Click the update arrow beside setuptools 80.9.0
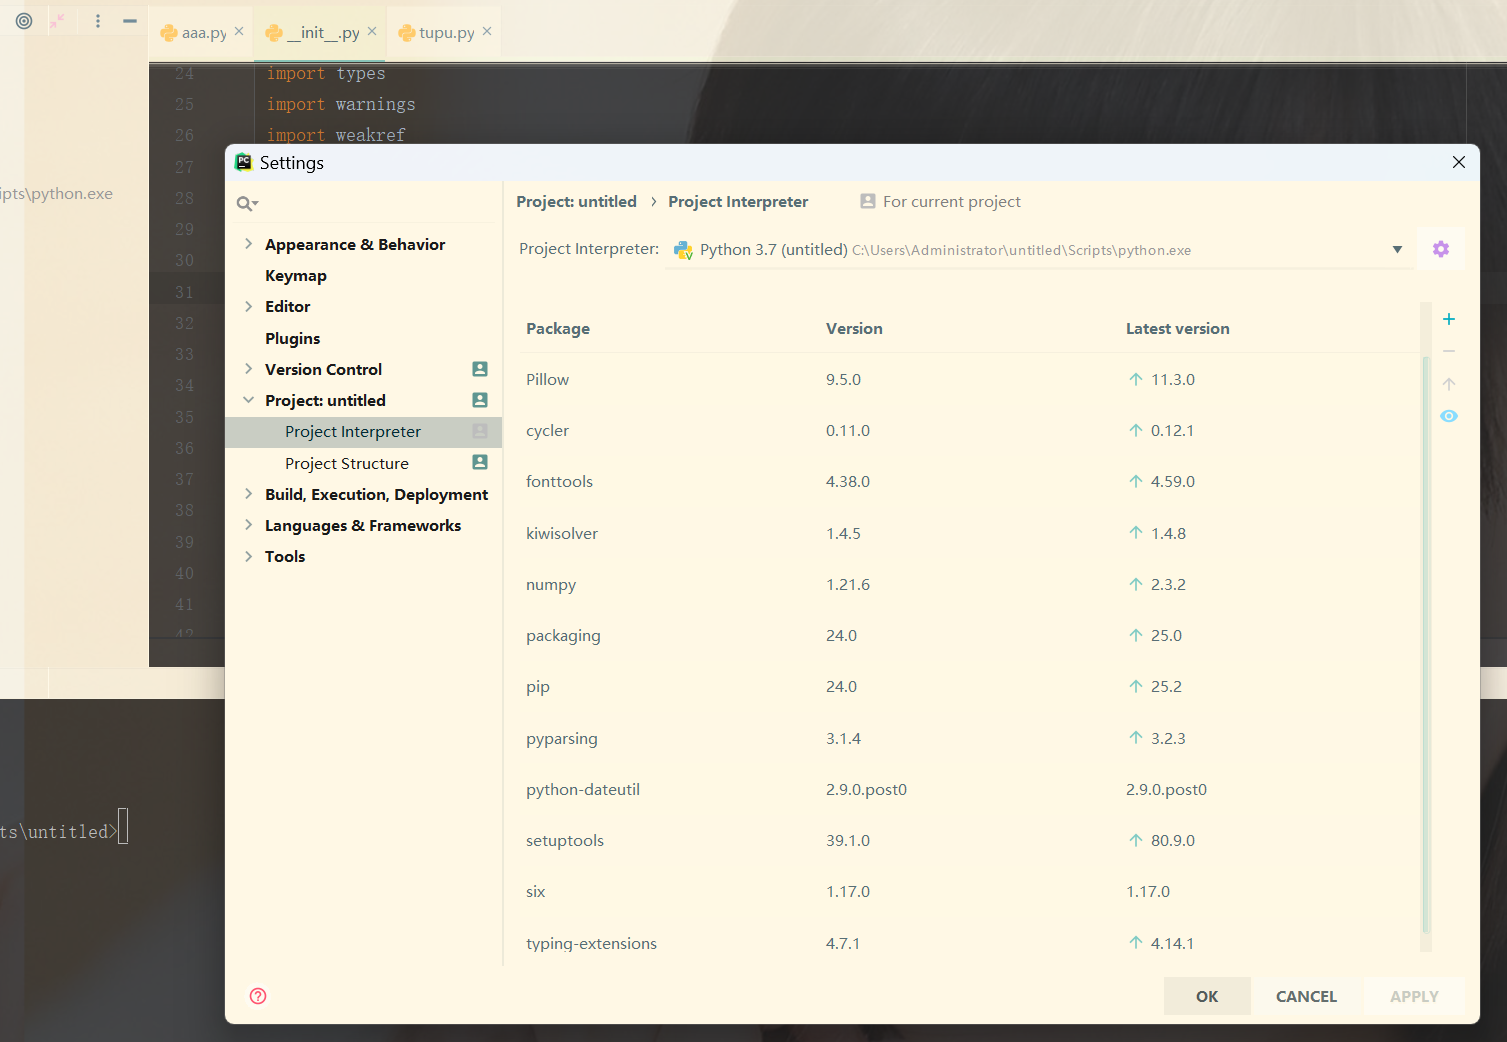Screen dimensions: 1507x1042 pos(1136,840)
